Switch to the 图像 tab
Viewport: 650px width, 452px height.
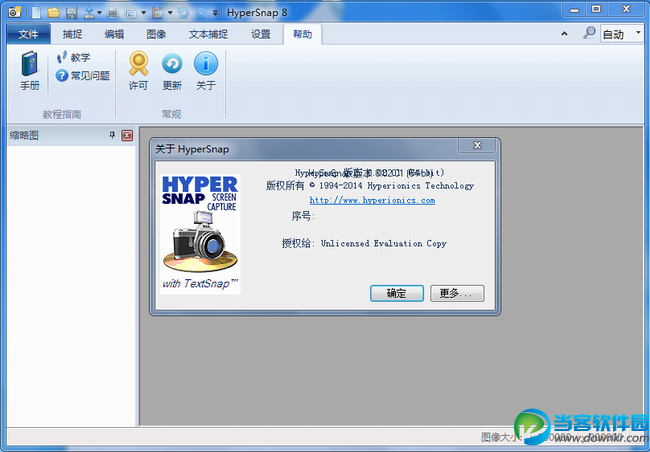pos(156,34)
